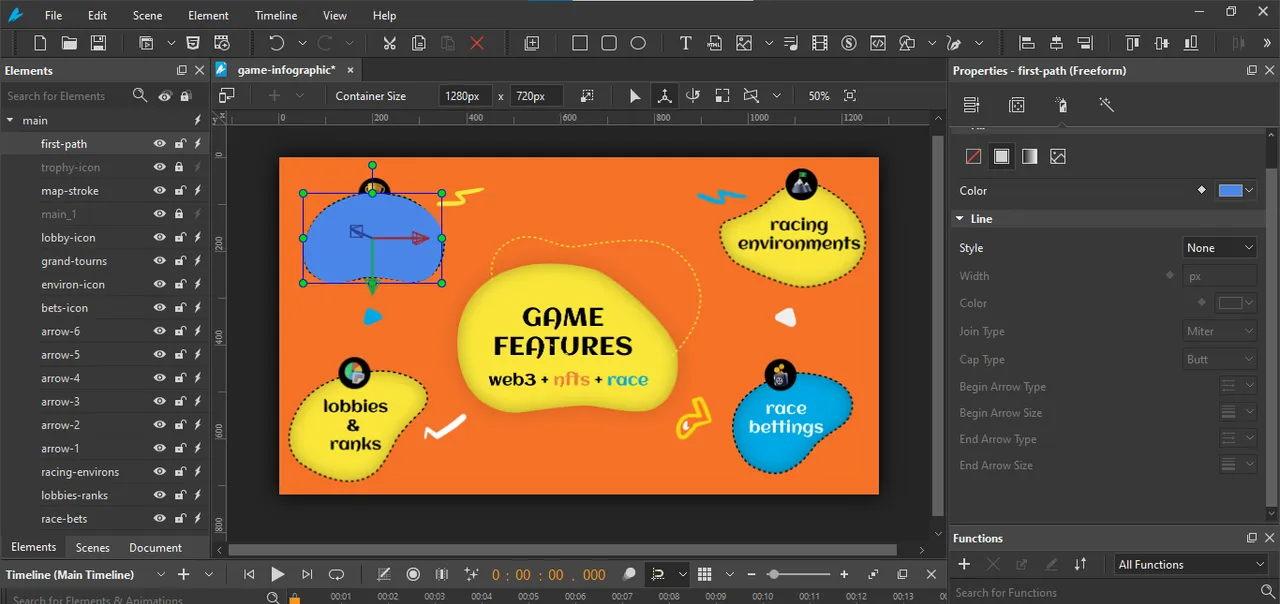Viewport: 1280px width, 604px height.
Task: Click the Align Left icon
Action: [x=1026, y=43]
